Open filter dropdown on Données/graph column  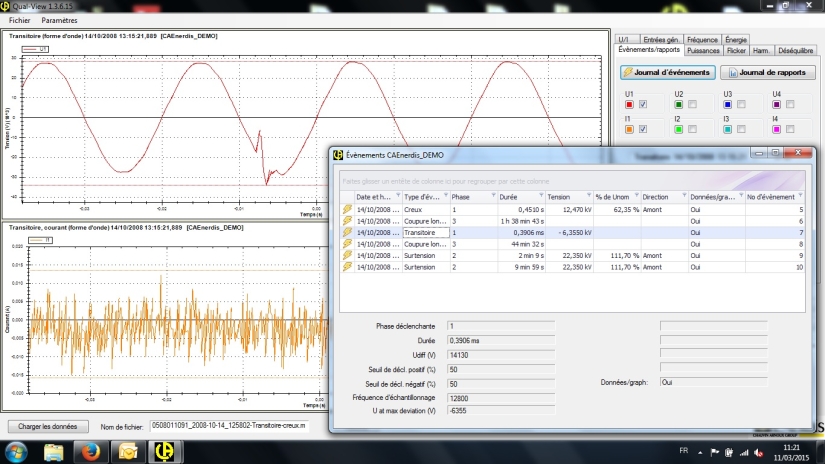741,195
